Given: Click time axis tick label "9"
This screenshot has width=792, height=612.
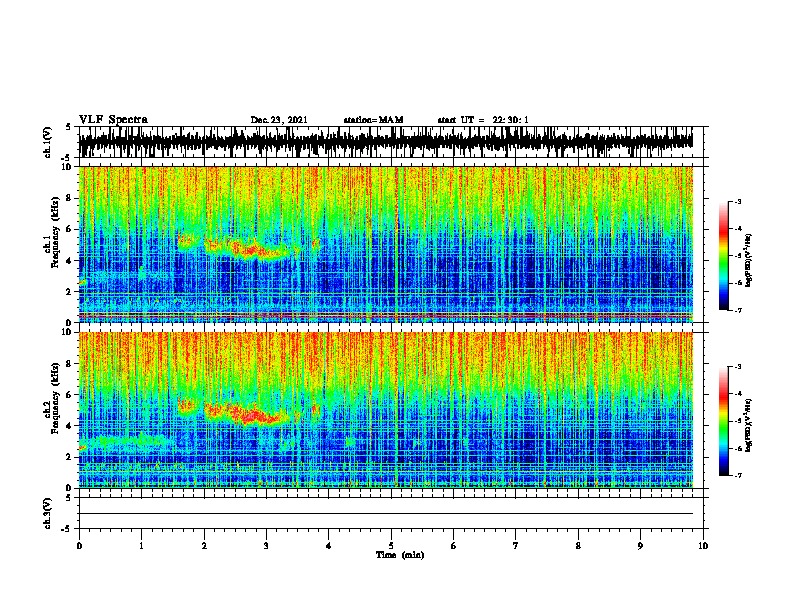Looking at the screenshot, I should click(640, 546).
